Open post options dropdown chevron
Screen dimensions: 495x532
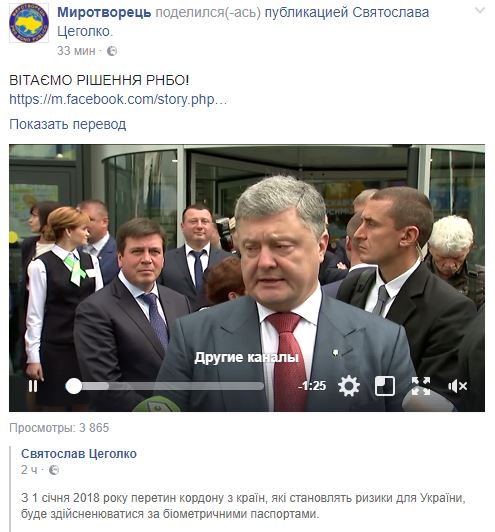pyautogui.click(x=480, y=11)
